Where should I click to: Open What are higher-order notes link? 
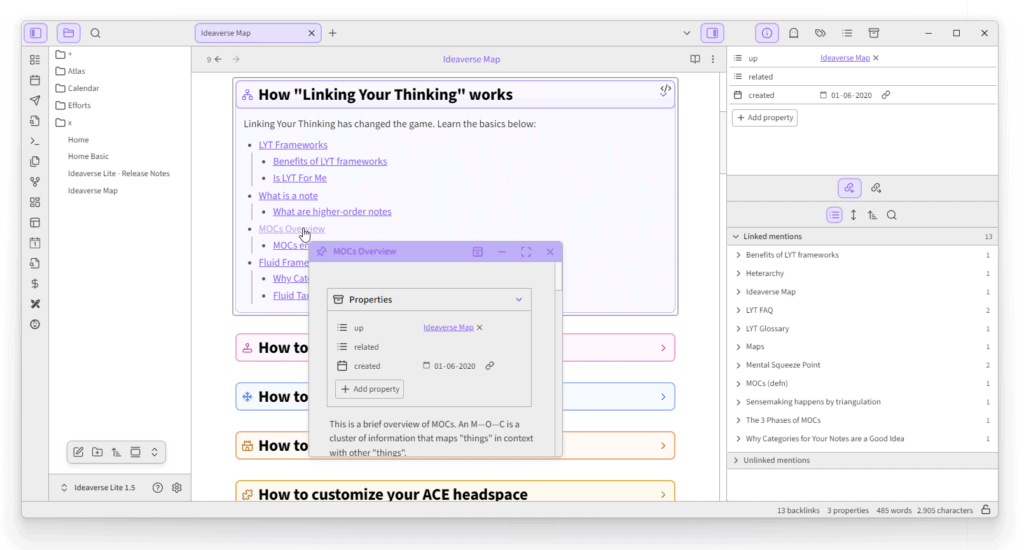click(332, 212)
